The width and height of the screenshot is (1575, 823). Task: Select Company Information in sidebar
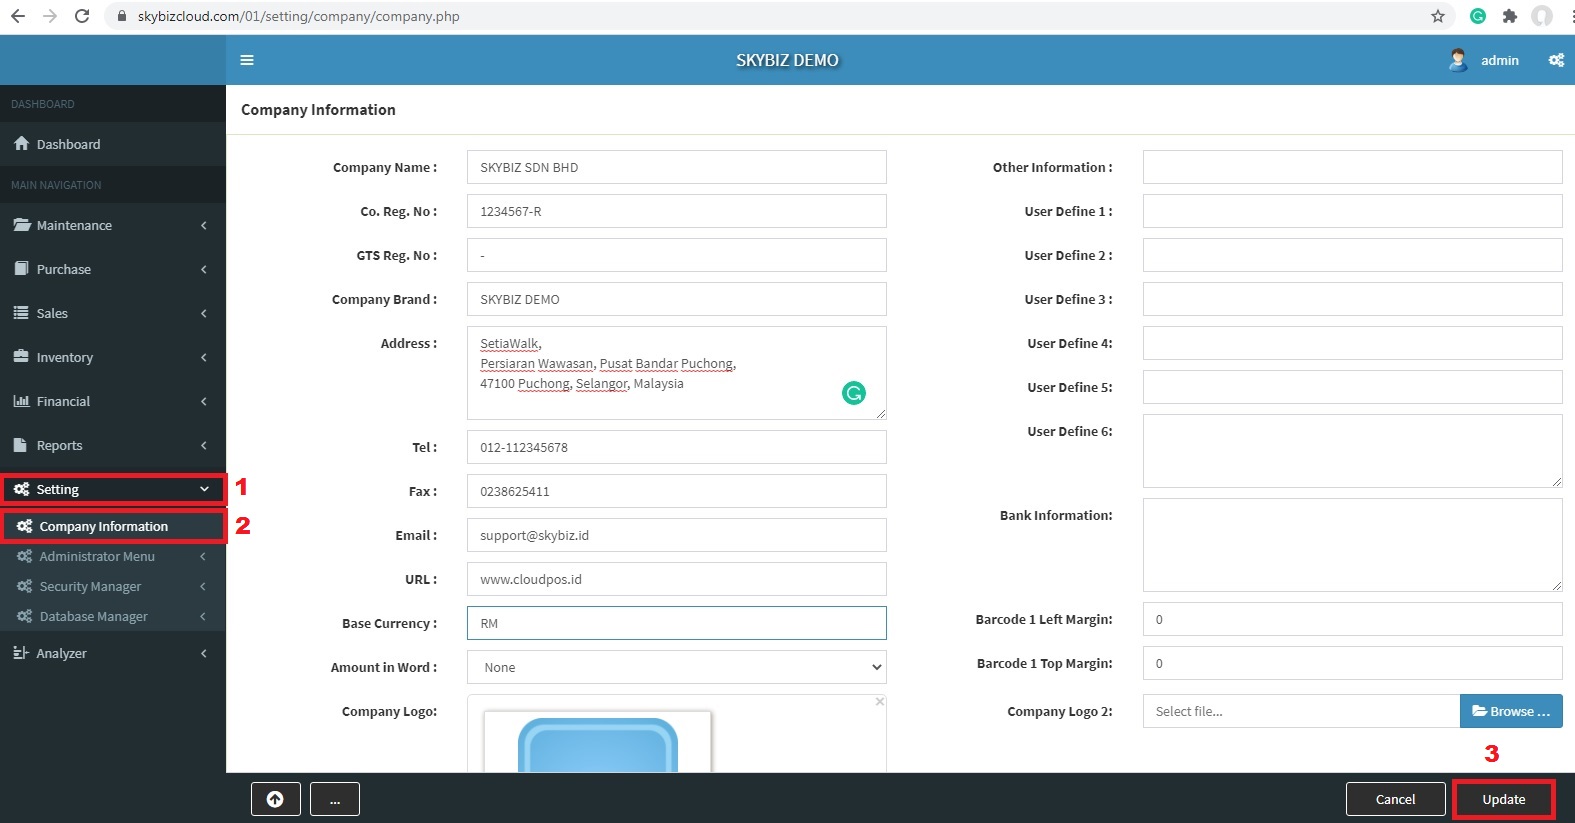tap(103, 526)
